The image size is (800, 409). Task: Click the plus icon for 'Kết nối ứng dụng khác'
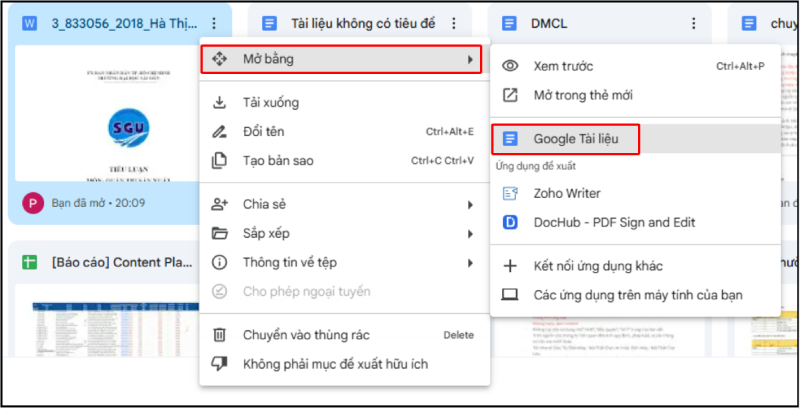(x=510, y=266)
